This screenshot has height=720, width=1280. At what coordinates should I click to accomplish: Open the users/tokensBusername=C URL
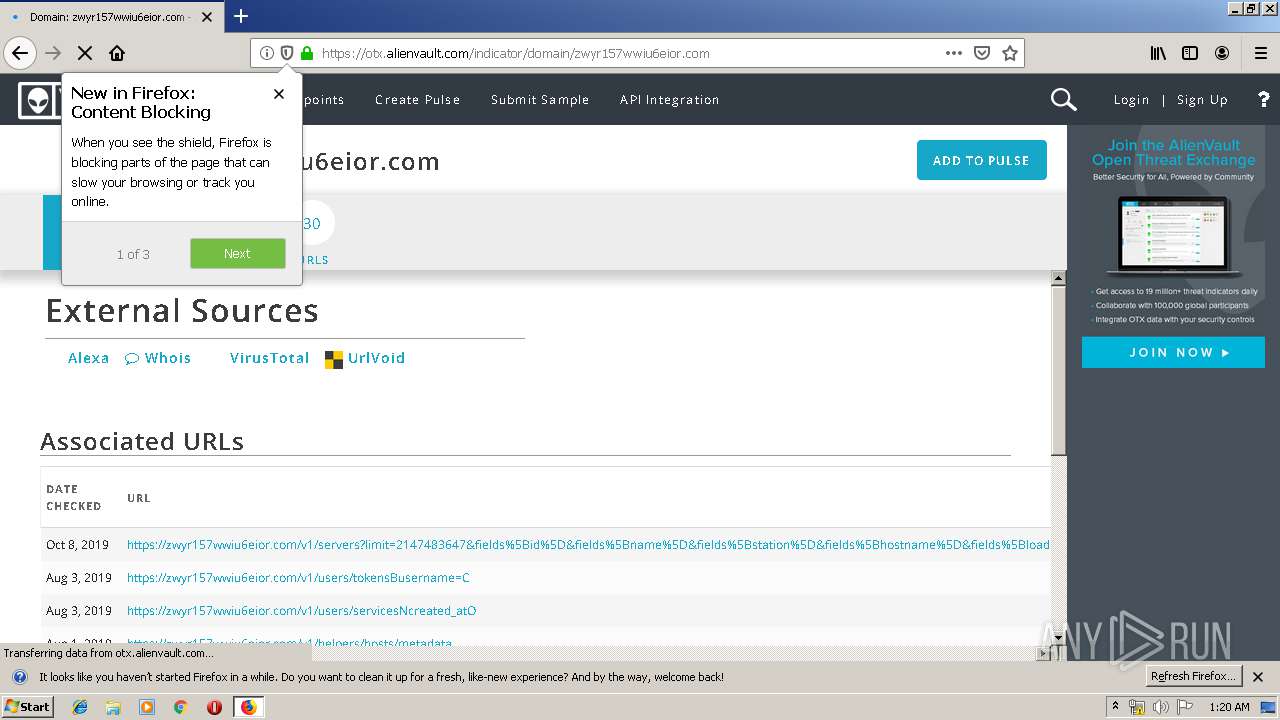298,578
